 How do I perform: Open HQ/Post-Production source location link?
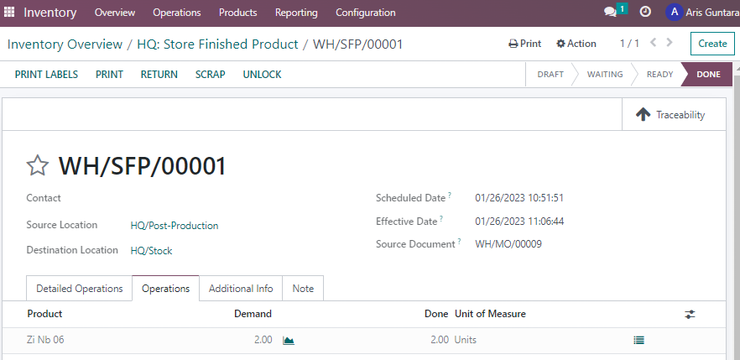[x=174, y=226]
